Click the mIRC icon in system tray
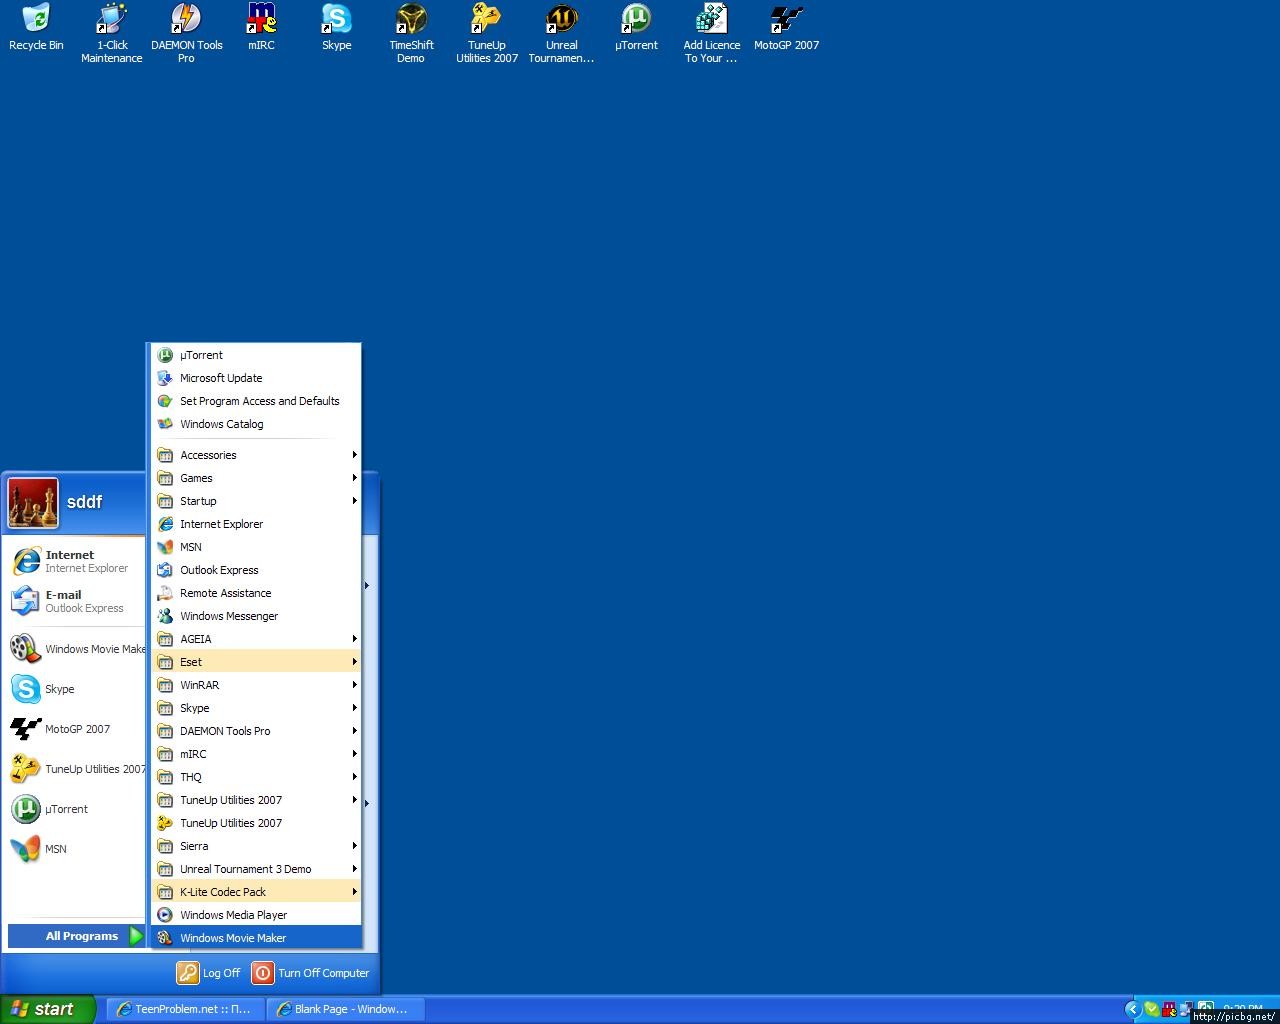The height and width of the screenshot is (1024, 1280). coord(1169,1009)
